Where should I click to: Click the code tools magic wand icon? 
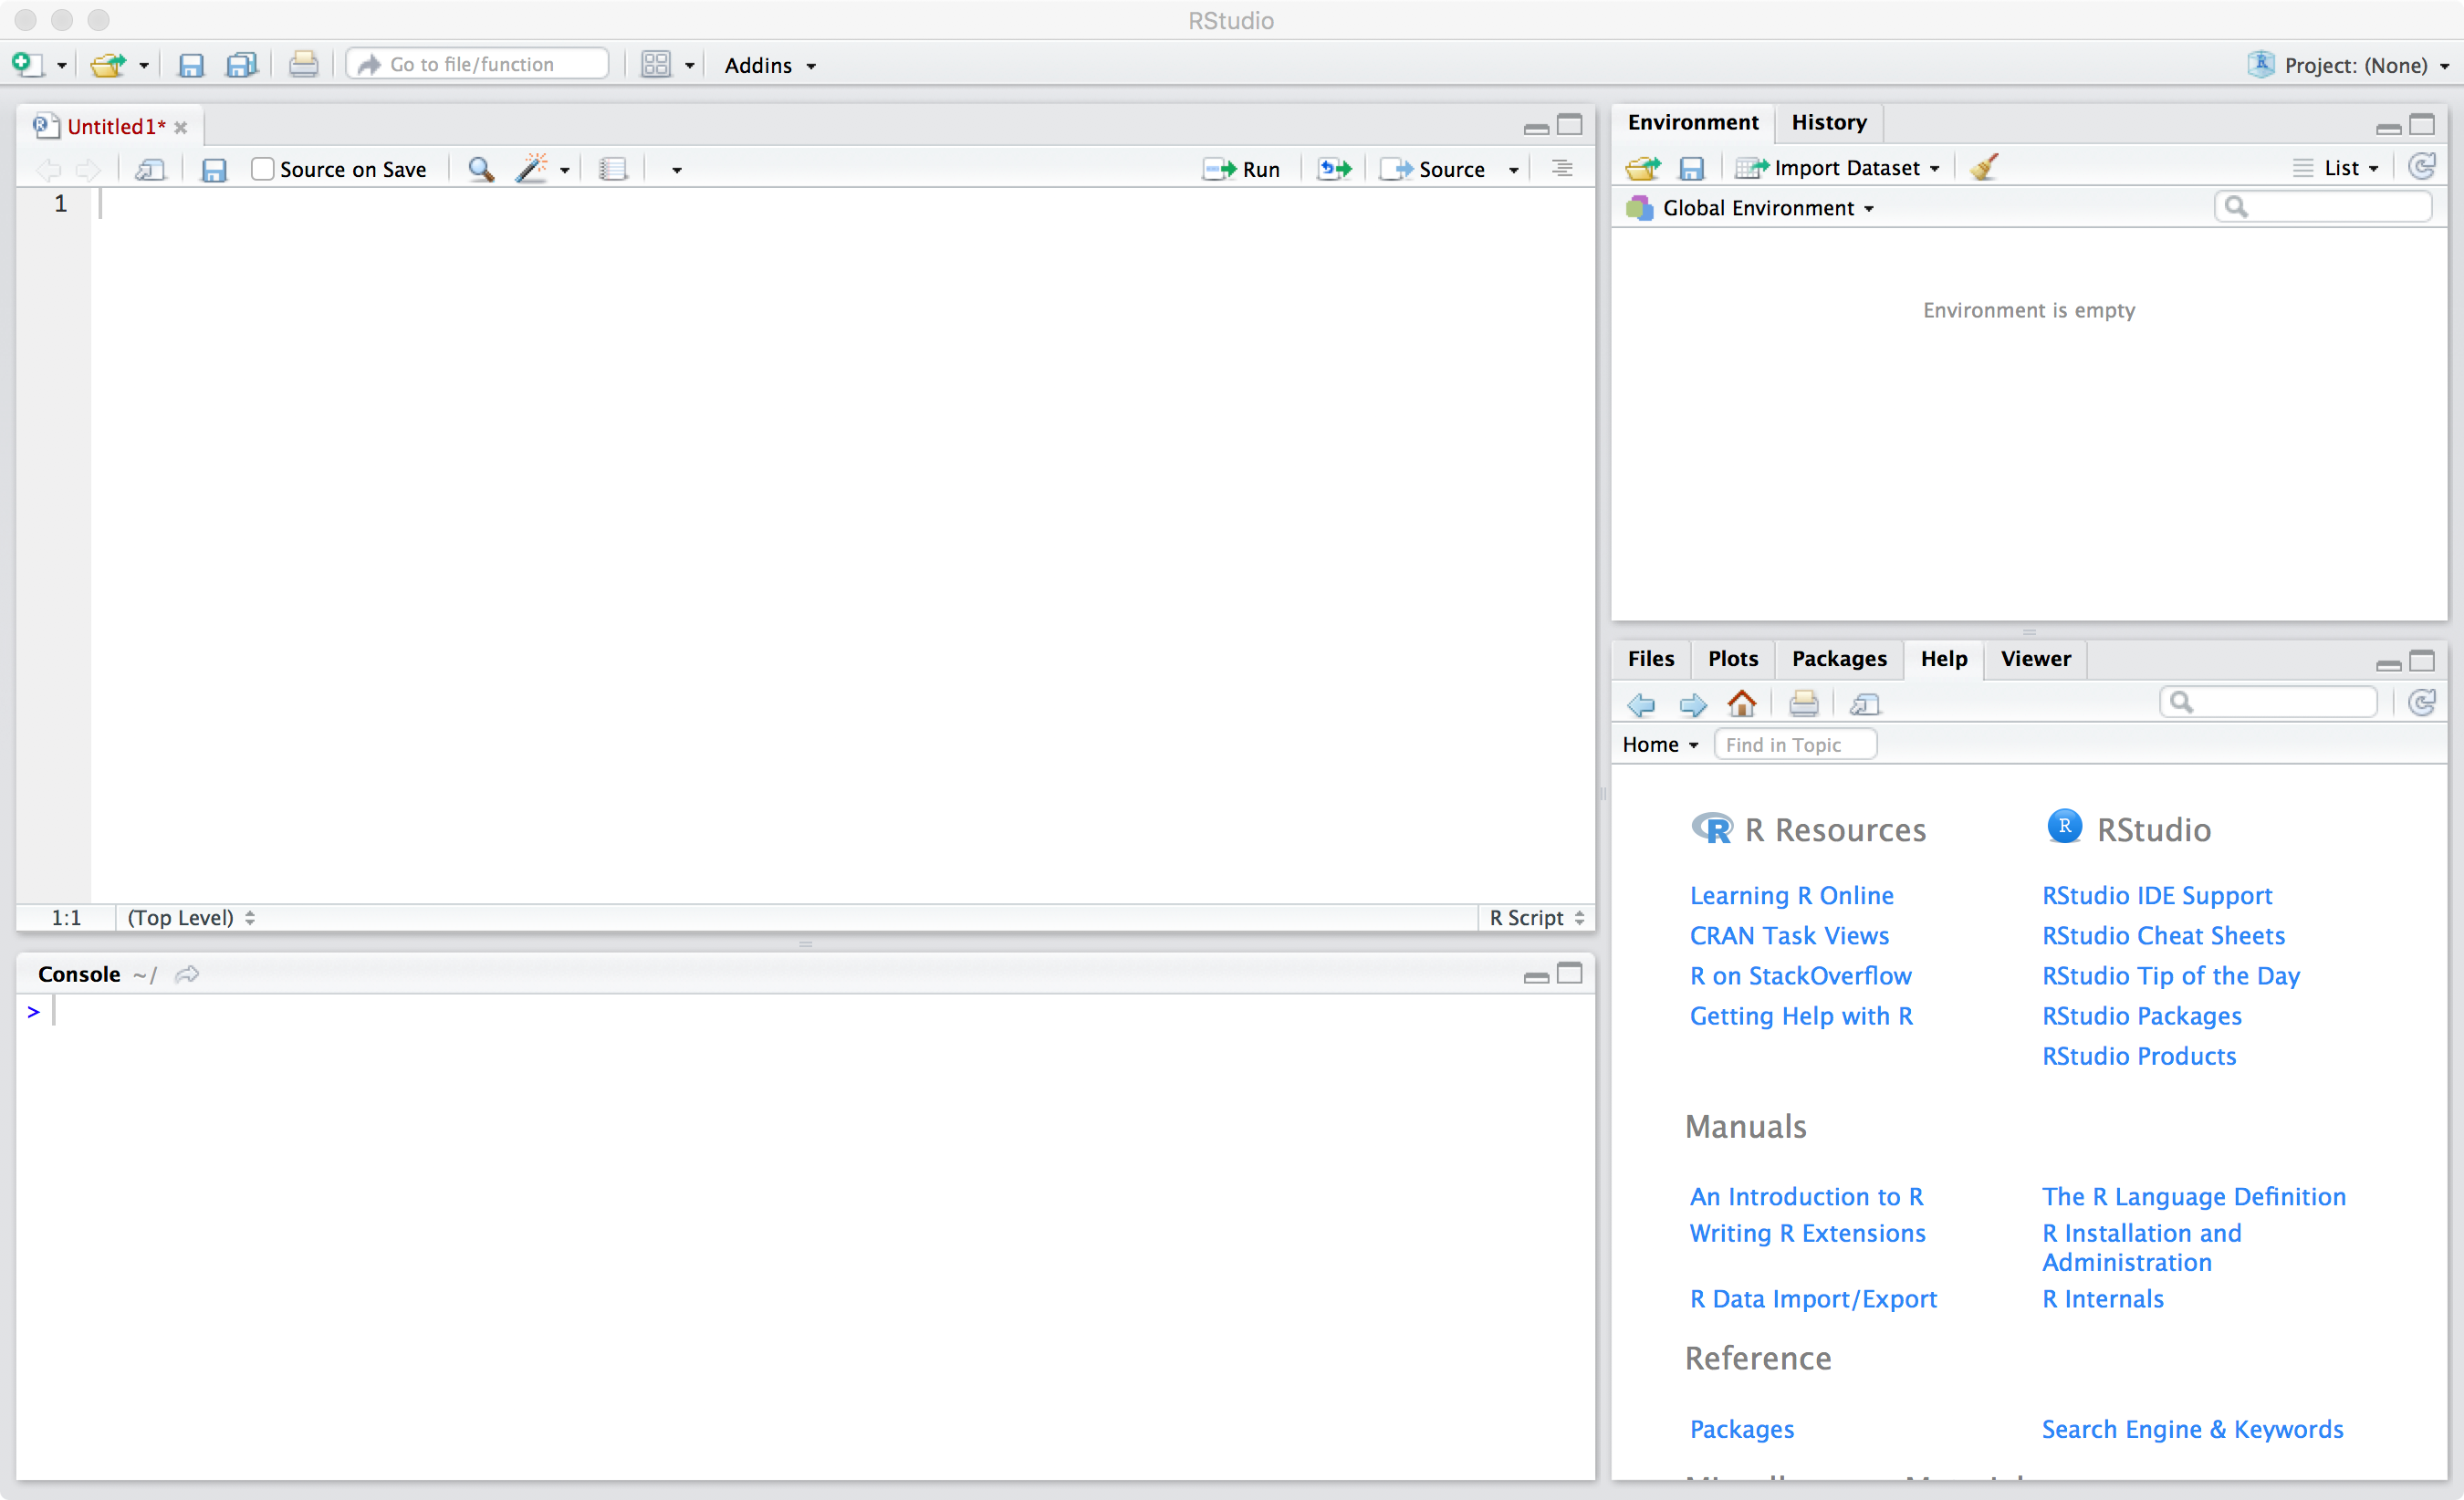(532, 169)
